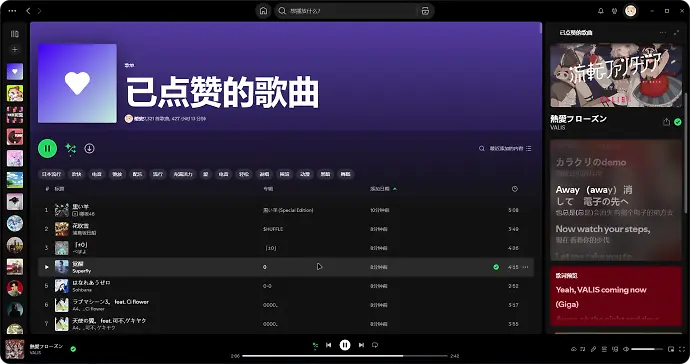The image size is (690, 364).
Task: Sort by the 专辑 column header
Action: pos(268,189)
